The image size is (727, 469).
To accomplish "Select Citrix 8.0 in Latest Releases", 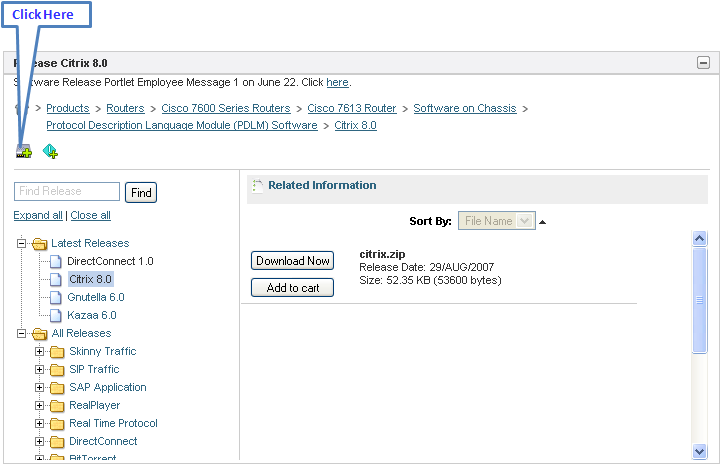I will pos(90,279).
